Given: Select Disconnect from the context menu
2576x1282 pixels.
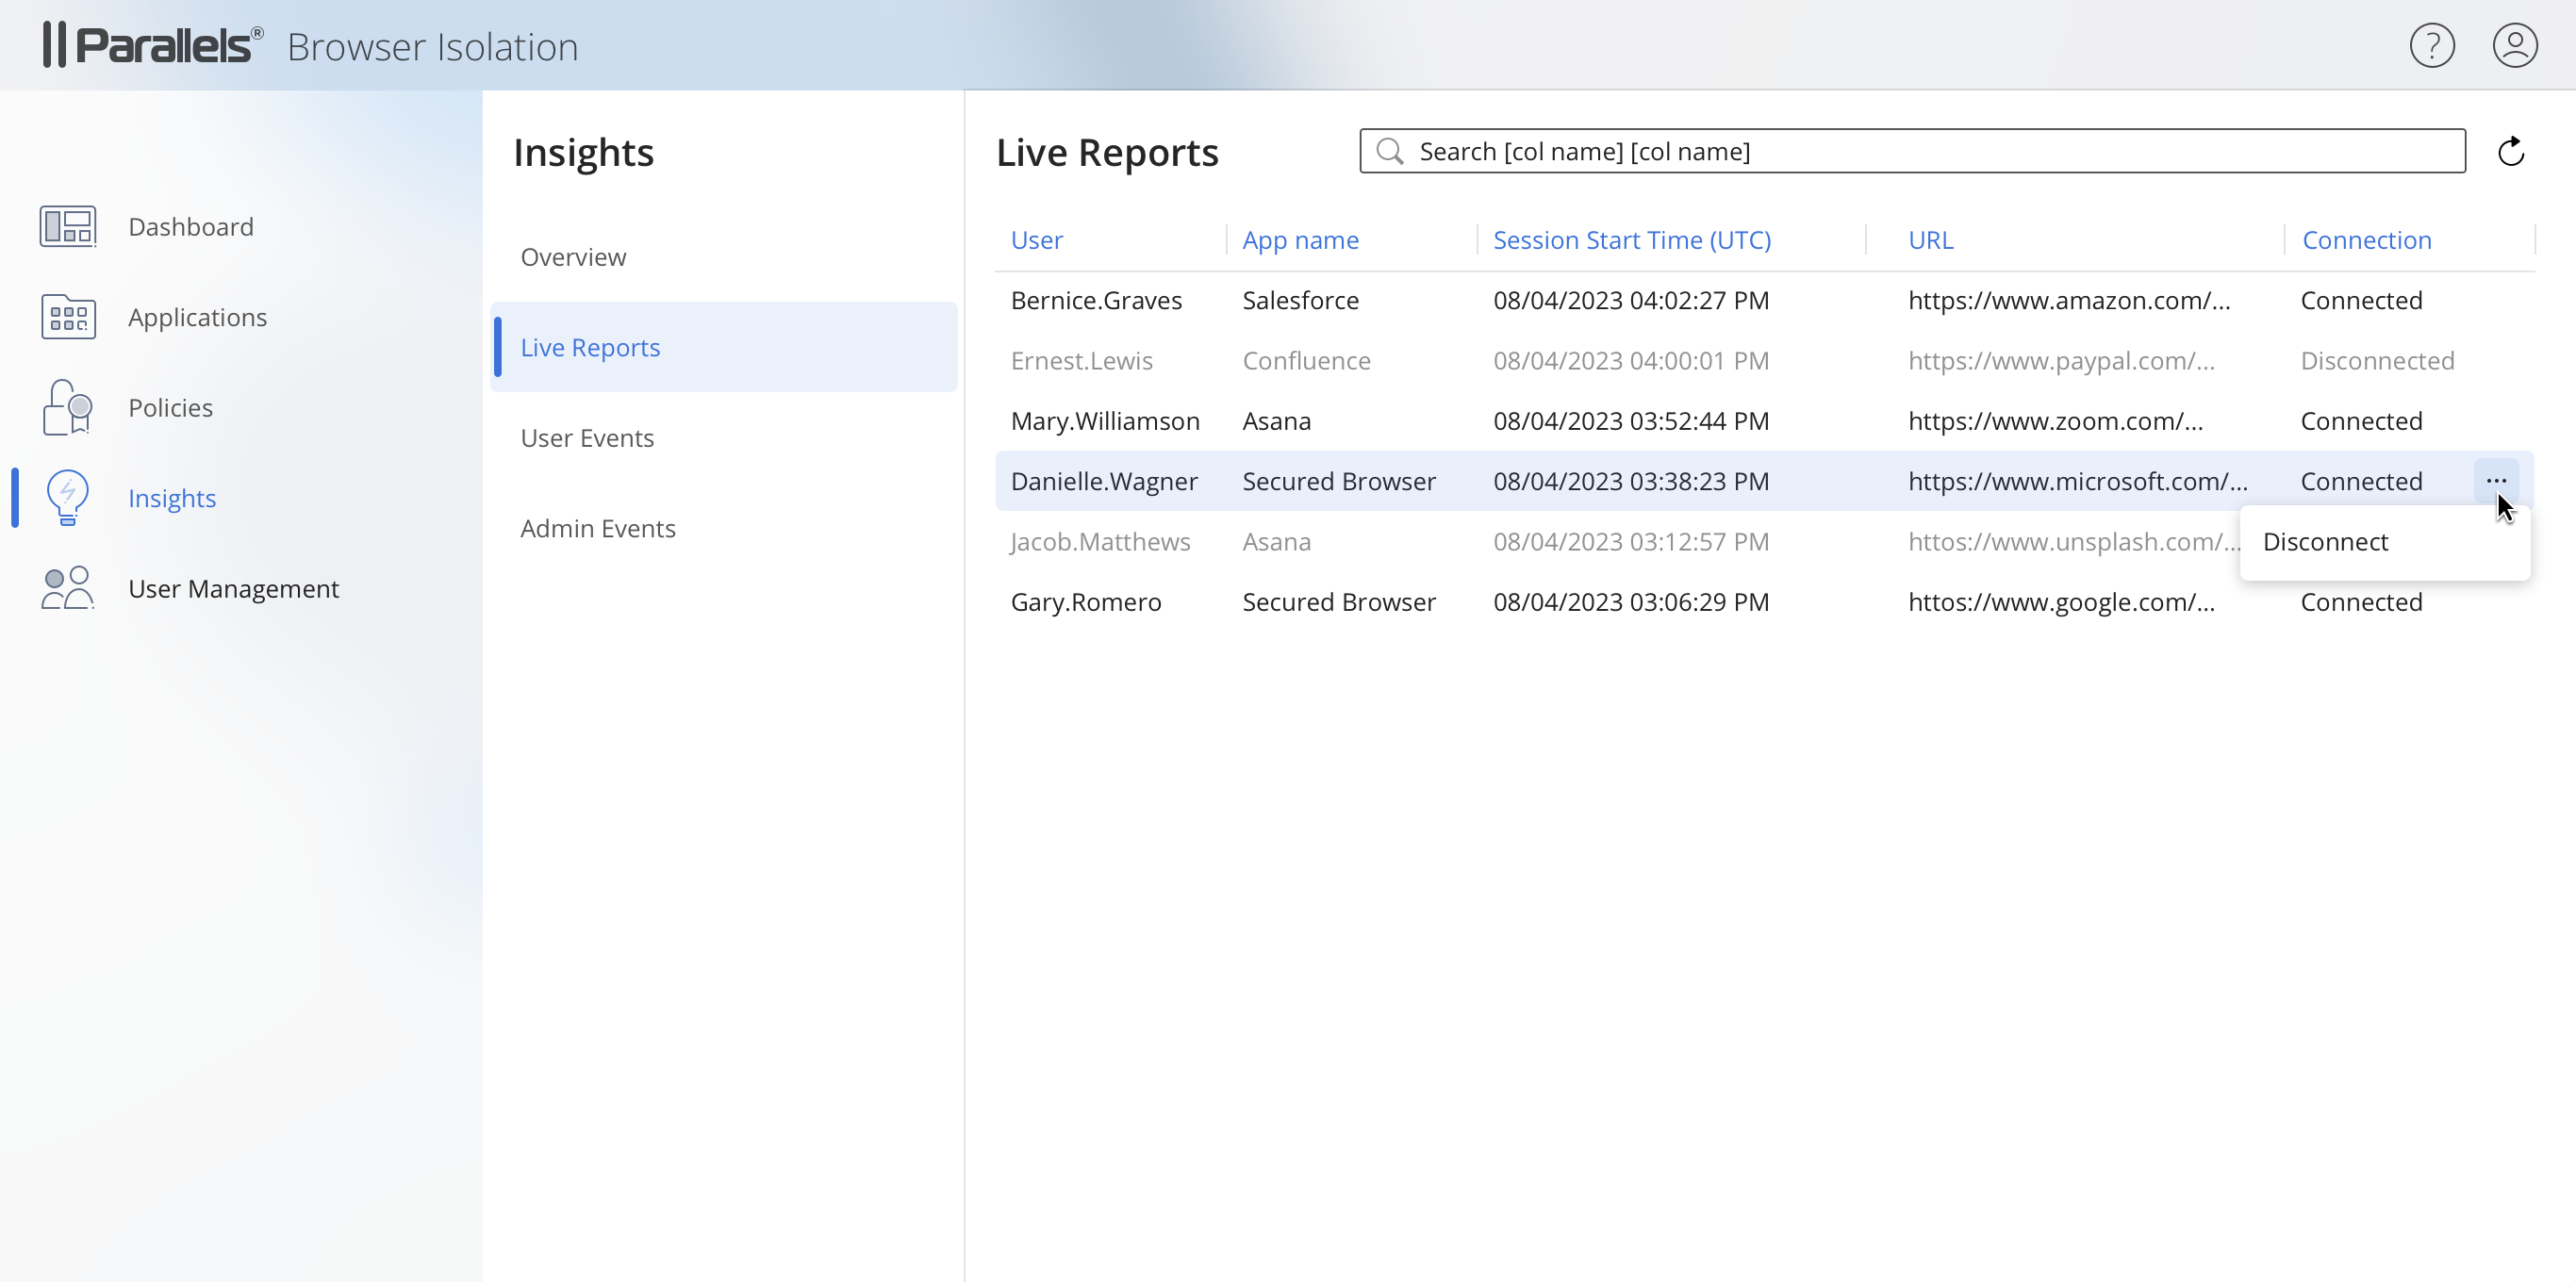Looking at the screenshot, I should click(2325, 542).
